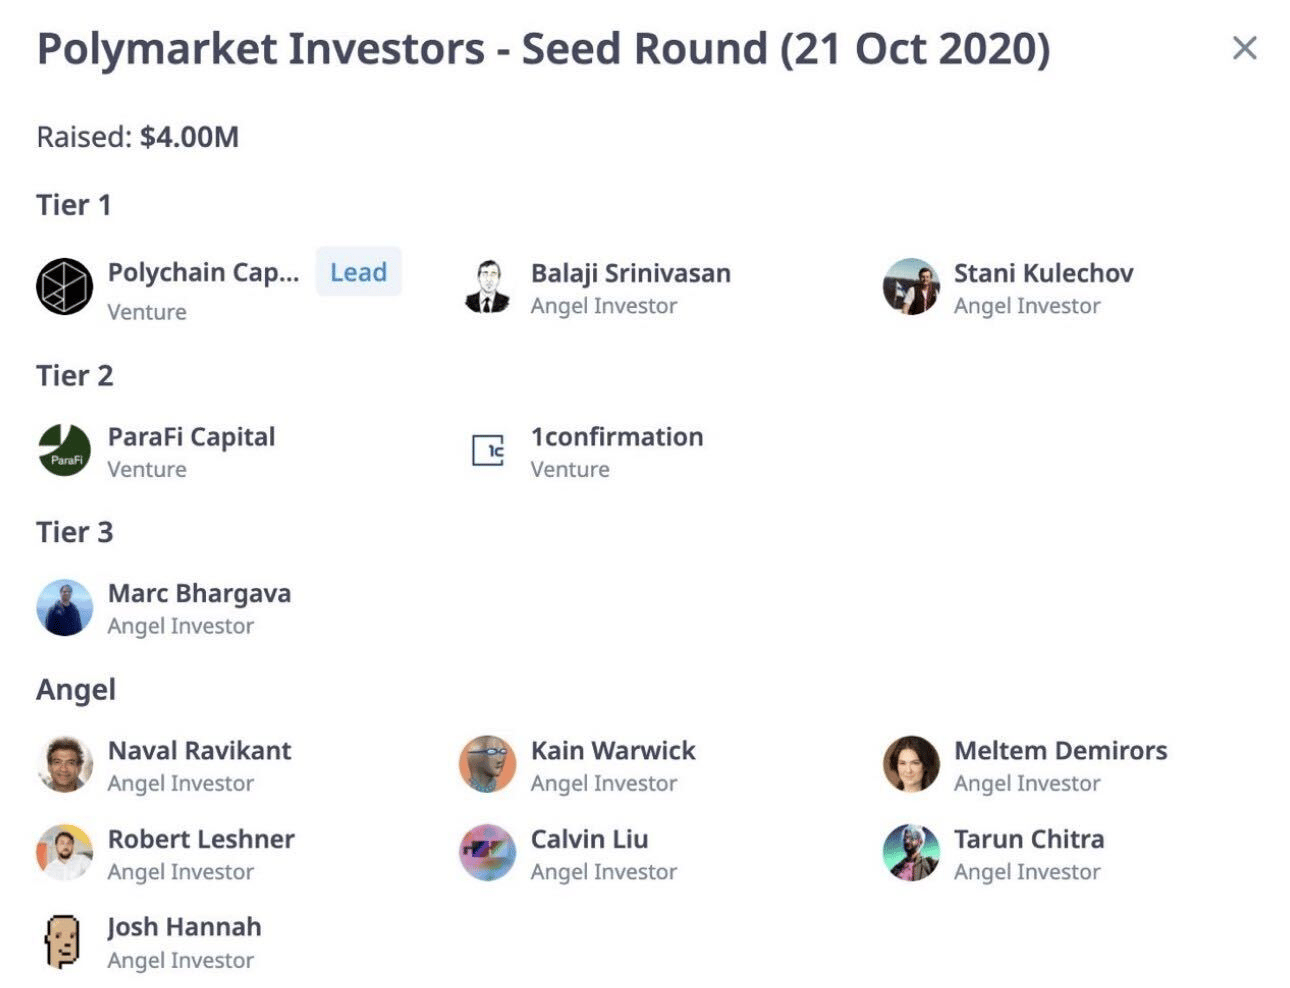Click Naval Ravikant's profile photo
Image resolution: width=1290 pixels, height=988 pixels.
65,765
